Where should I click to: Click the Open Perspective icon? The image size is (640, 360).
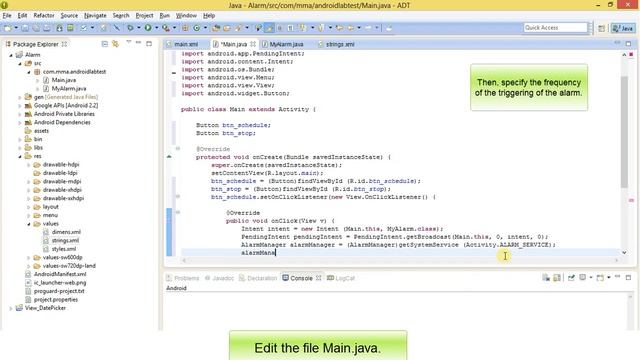pos(601,28)
